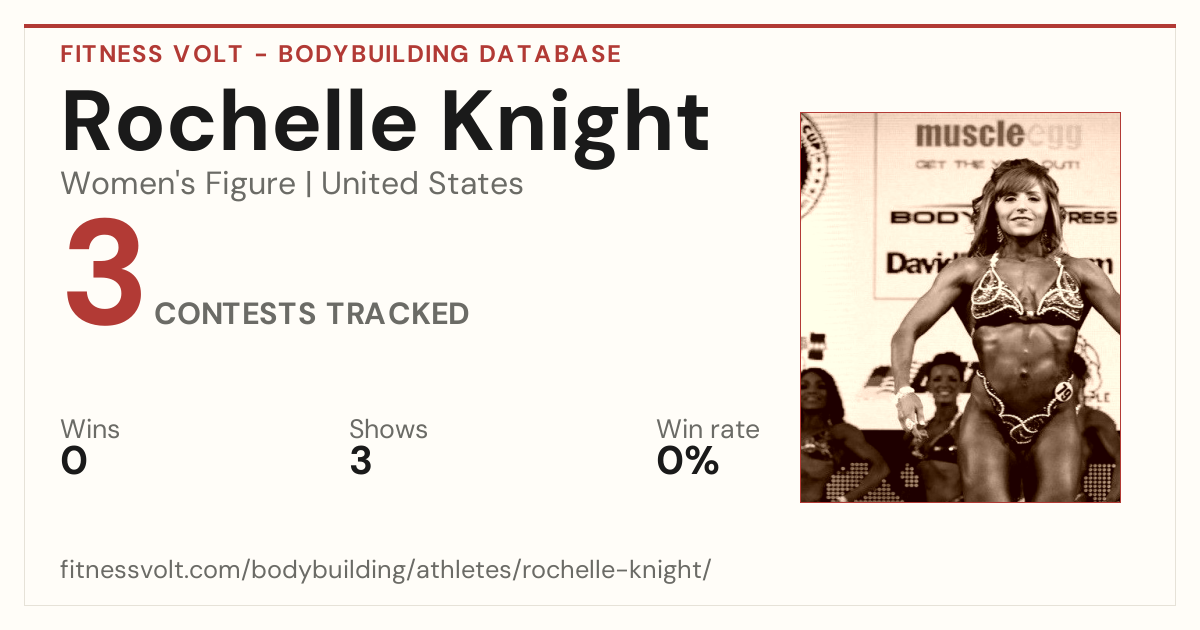
Task: Click the David sponsor text in photo
Action: coord(918,263)
